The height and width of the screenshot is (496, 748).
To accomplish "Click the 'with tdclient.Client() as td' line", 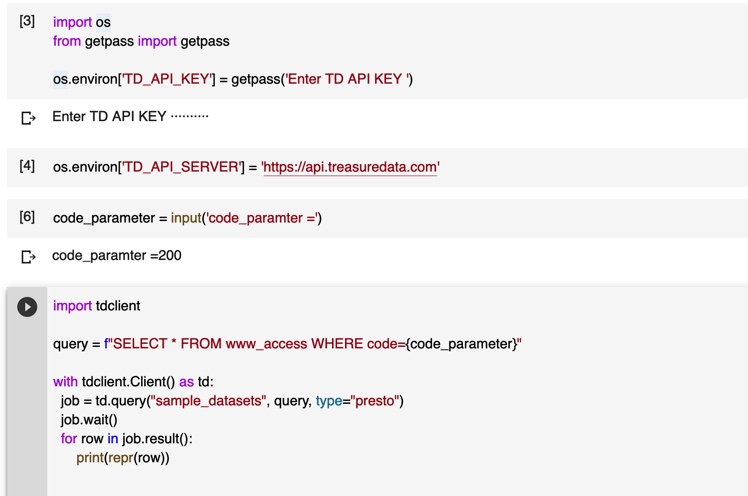I will coord(133,382).
